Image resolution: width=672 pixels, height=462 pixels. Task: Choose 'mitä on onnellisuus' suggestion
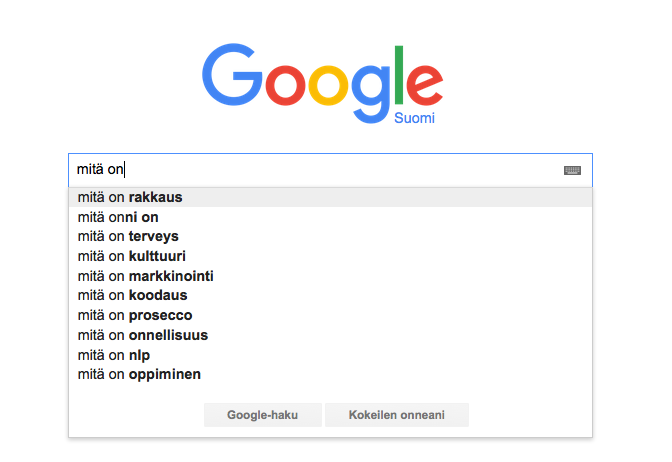pos(330,335)
